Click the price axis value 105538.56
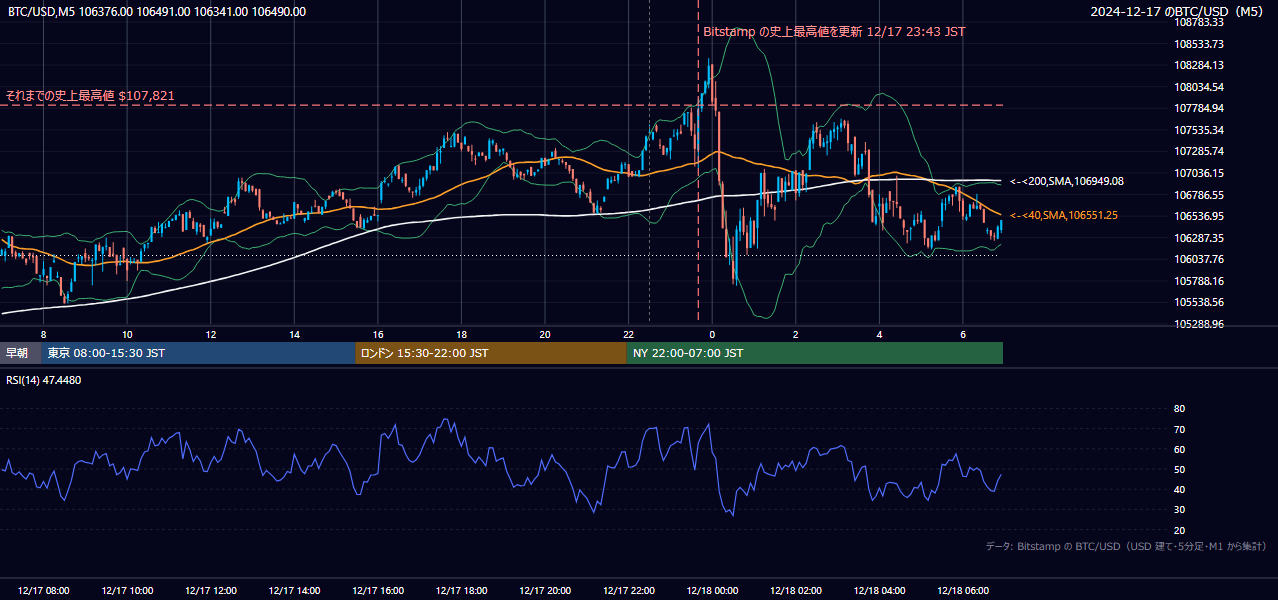This screenshot has width=1278, height=600. click(1199, 302)
